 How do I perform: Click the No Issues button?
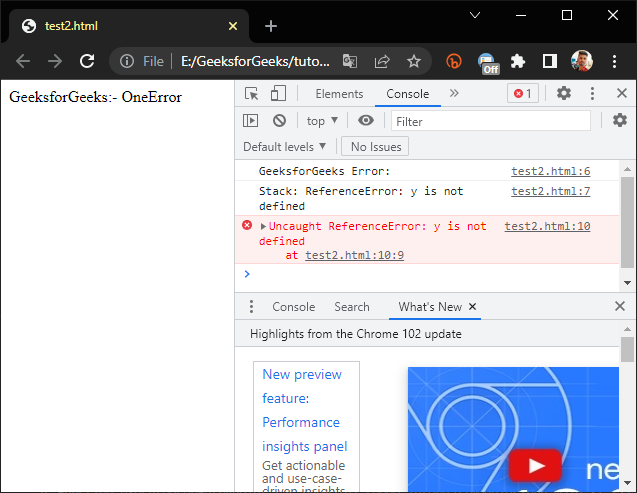pos(375,147)
